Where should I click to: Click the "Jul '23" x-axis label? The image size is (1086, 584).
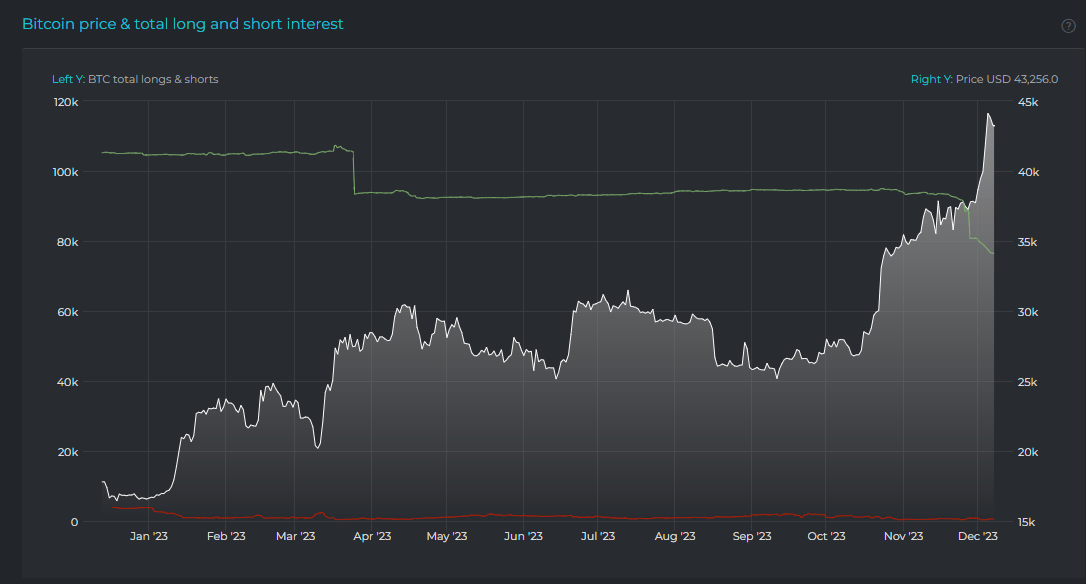pyautogui.click(x=598, y=536)
